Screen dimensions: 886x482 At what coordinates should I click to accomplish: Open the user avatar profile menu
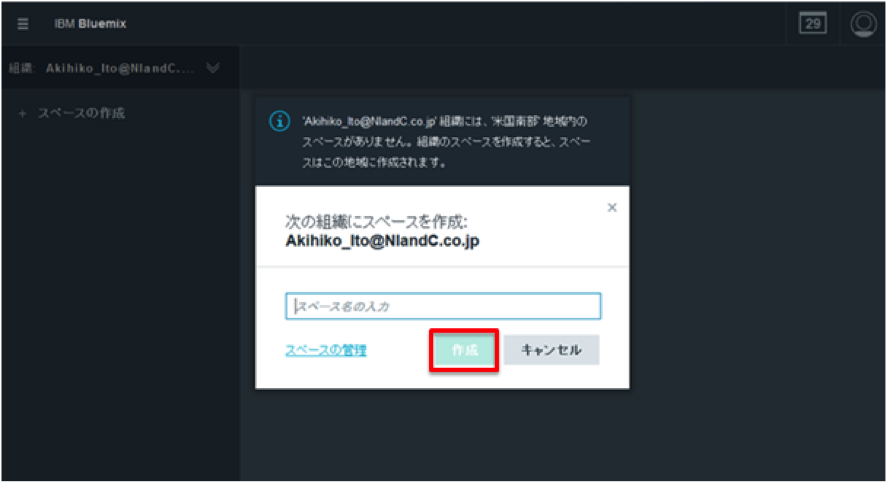pyautogui.click(x=863, y=24)
